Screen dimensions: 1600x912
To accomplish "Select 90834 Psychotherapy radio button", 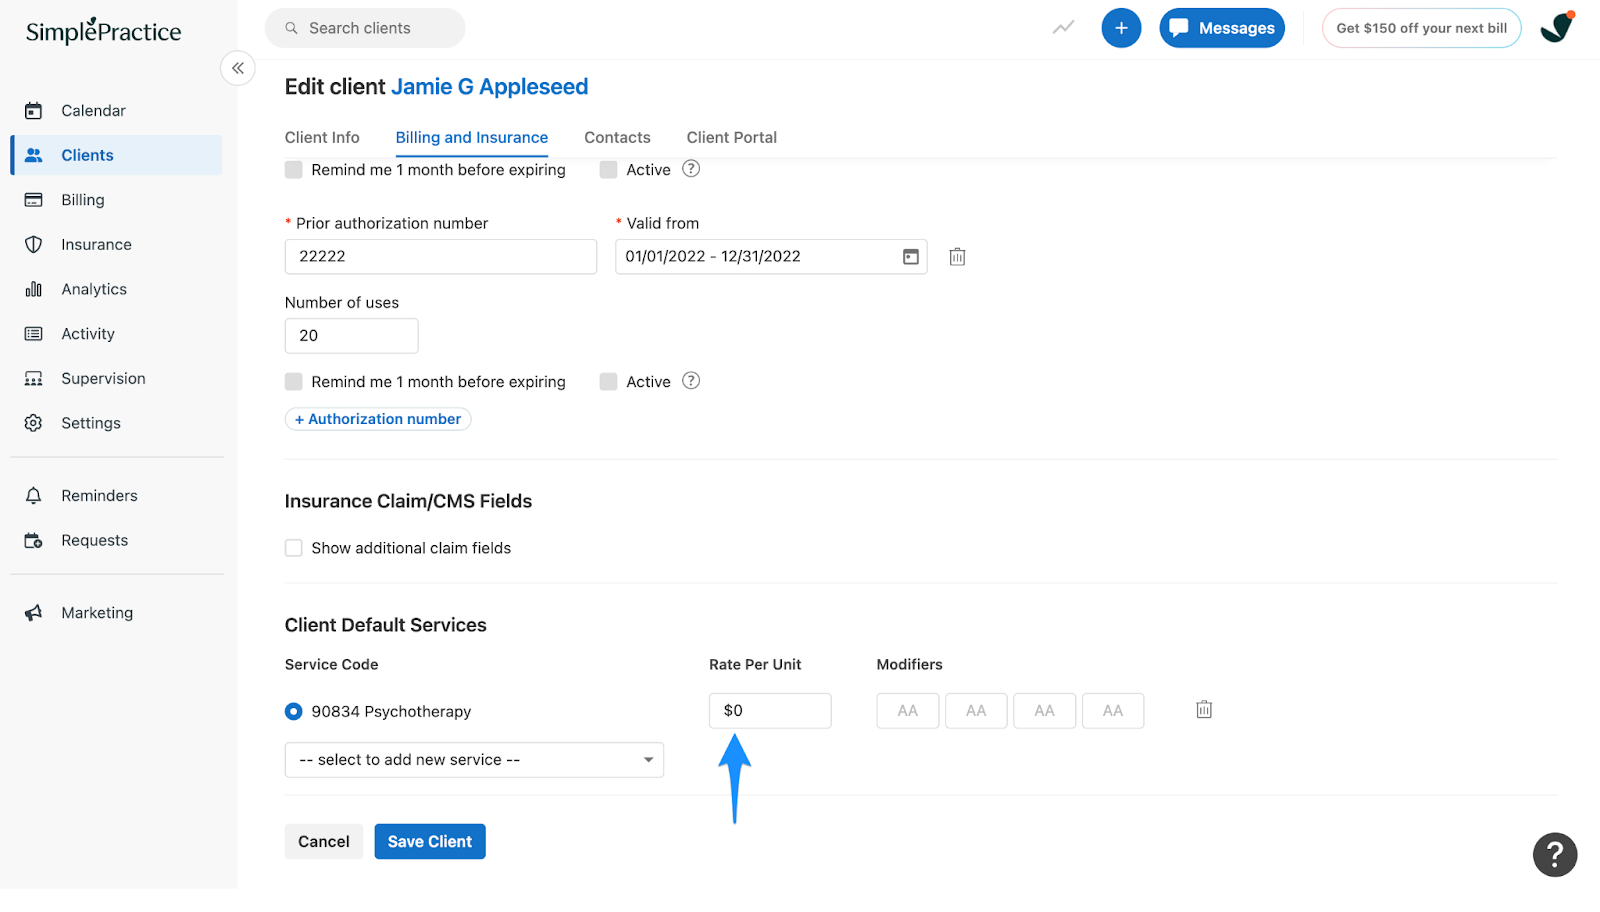I will (294, 712).
